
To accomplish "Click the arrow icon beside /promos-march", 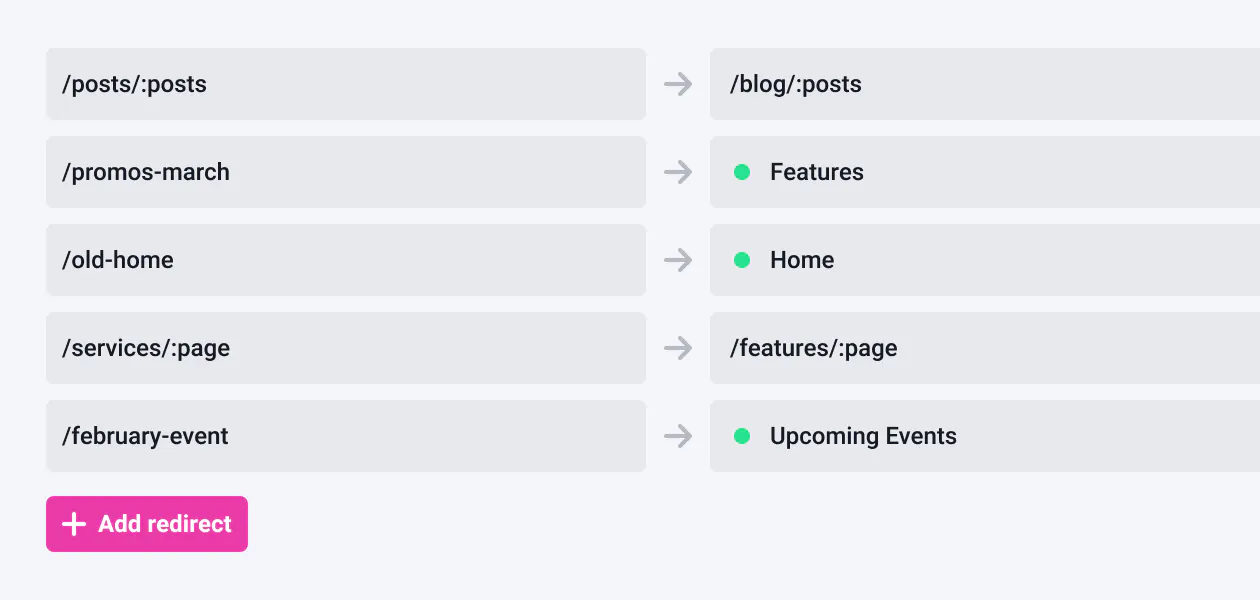I will tap(678, 172).
